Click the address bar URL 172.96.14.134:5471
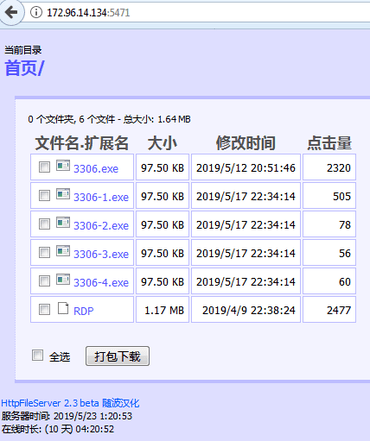The height and width of the screenshot is (441, 370). pos(88,13)
